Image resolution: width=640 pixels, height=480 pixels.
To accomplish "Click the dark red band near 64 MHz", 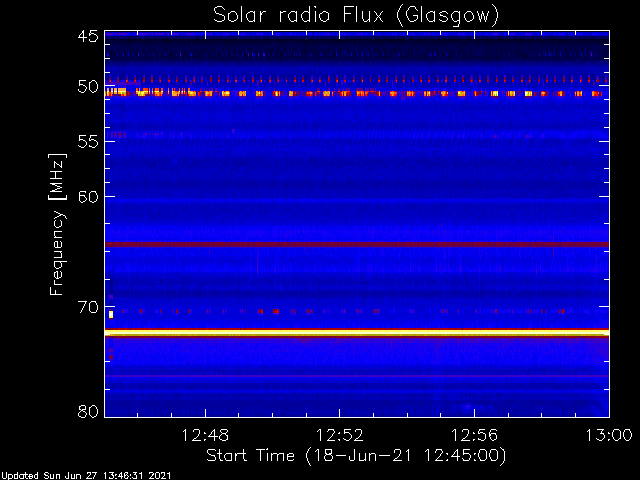I will (357, 244).
